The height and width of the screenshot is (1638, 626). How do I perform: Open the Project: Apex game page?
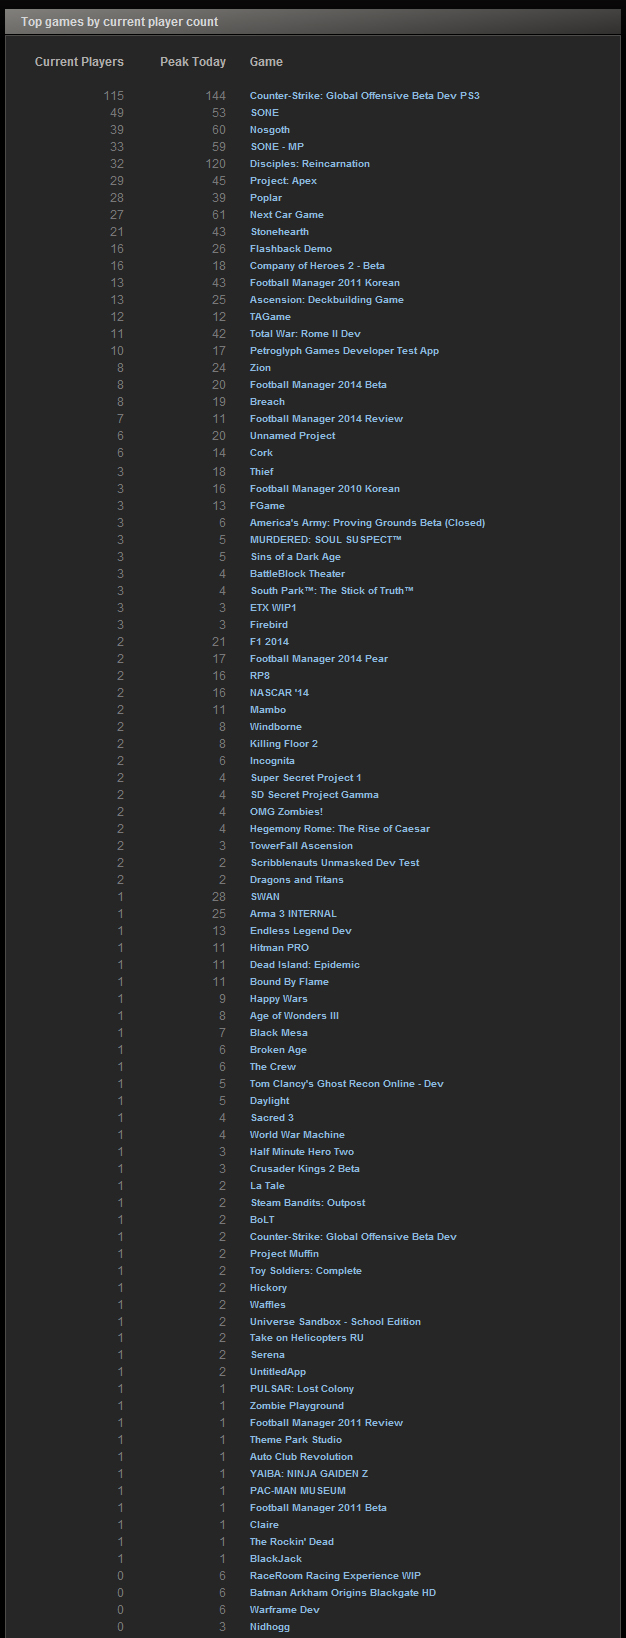pos(283,180)
